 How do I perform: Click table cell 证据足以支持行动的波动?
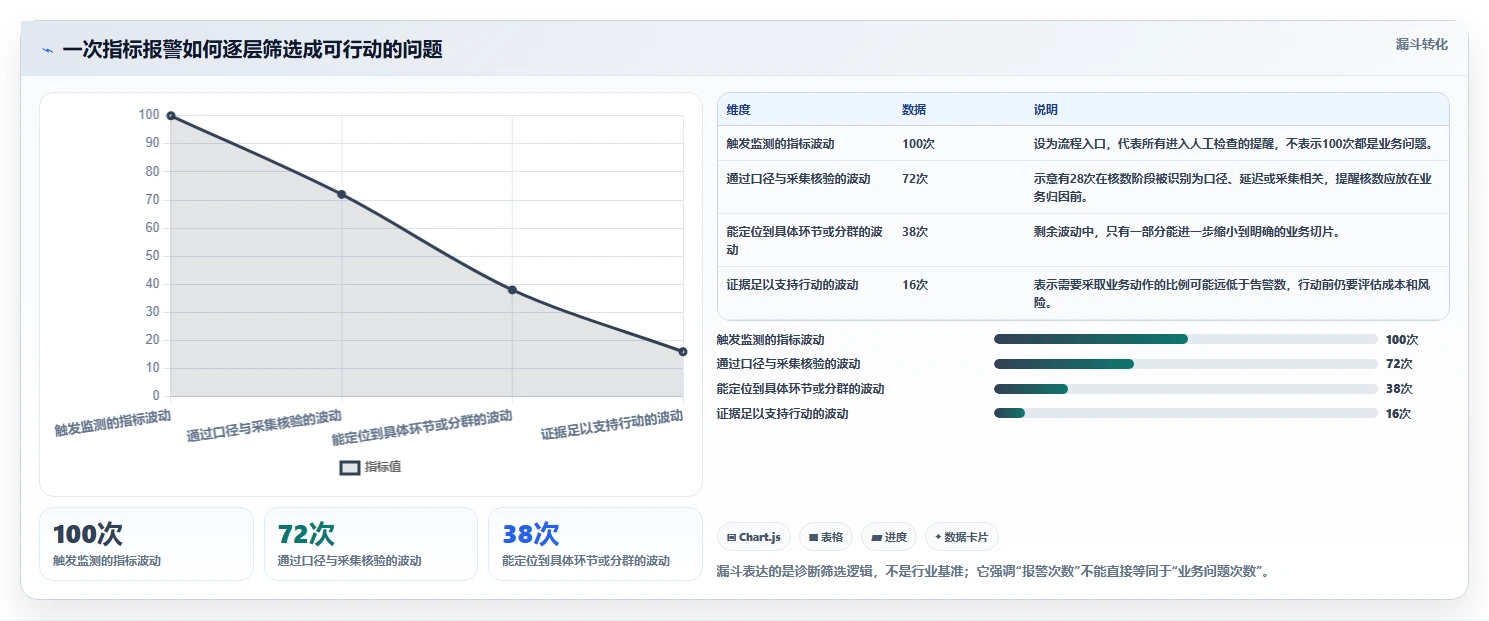pyautogui.click(x=793, y=285)
